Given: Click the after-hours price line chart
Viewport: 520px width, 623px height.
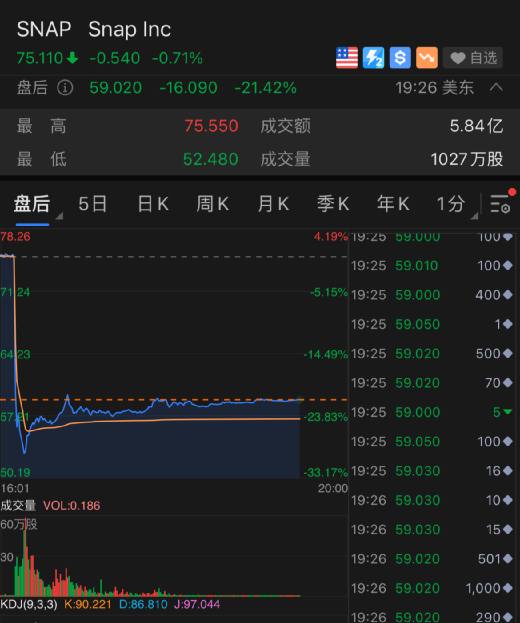Looking at the screenshot, I should pos(174,354).
